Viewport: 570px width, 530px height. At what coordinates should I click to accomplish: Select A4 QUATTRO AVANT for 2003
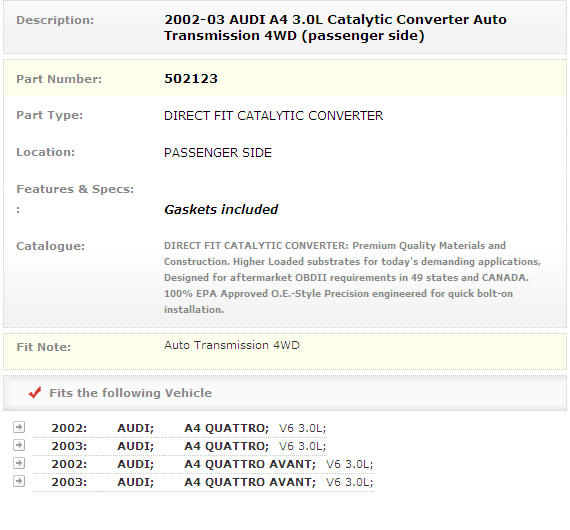point(250,482)
